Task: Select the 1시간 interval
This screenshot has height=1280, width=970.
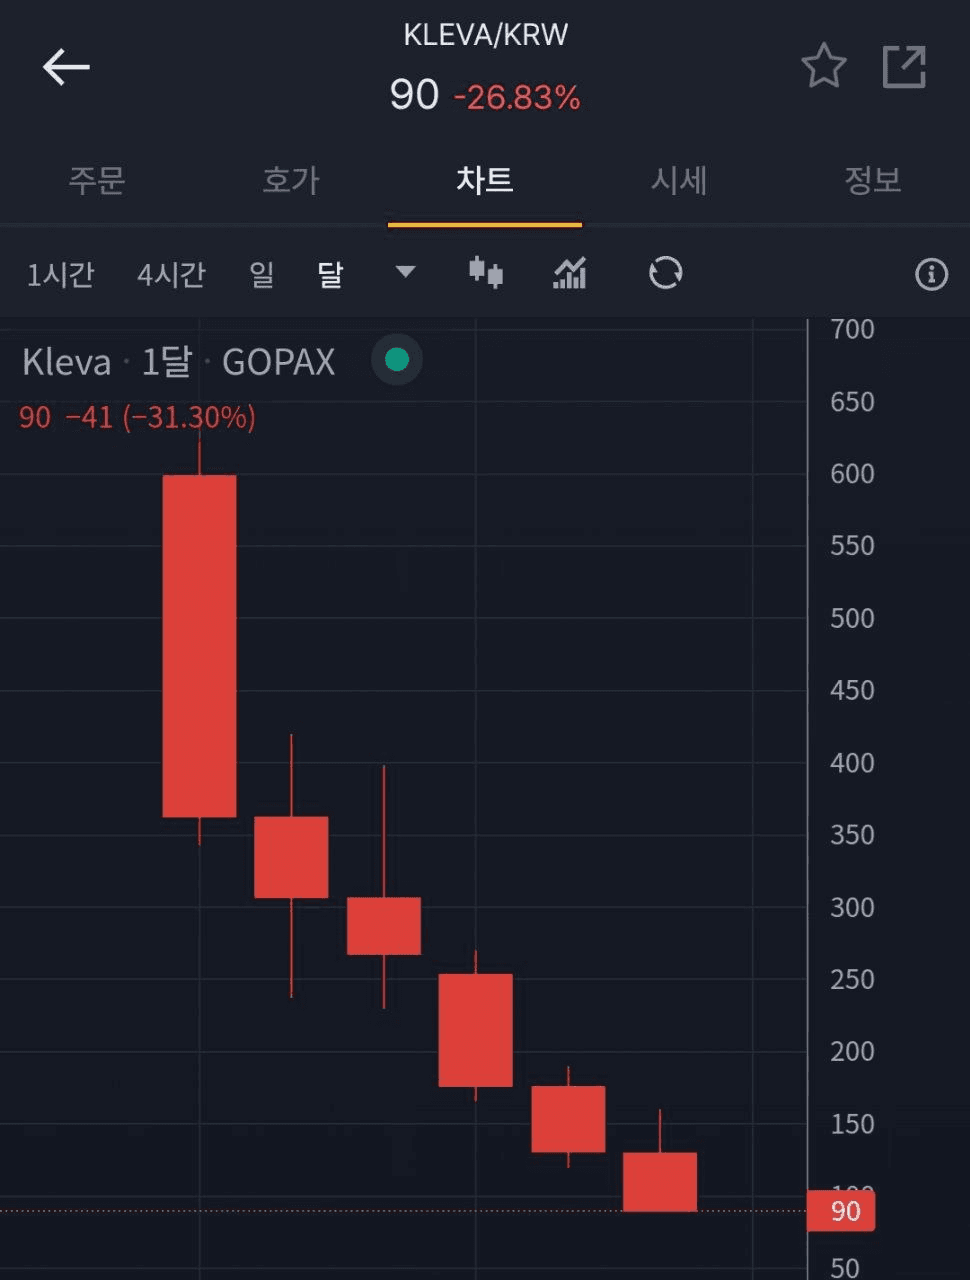Action: pos(60,274)
